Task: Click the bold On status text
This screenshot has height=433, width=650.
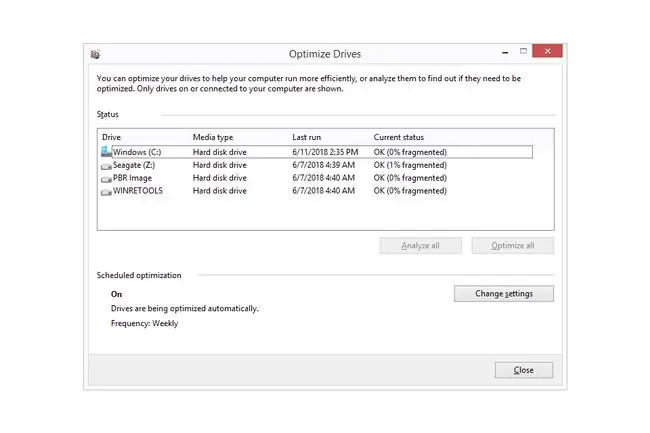Action: point(116,294)
